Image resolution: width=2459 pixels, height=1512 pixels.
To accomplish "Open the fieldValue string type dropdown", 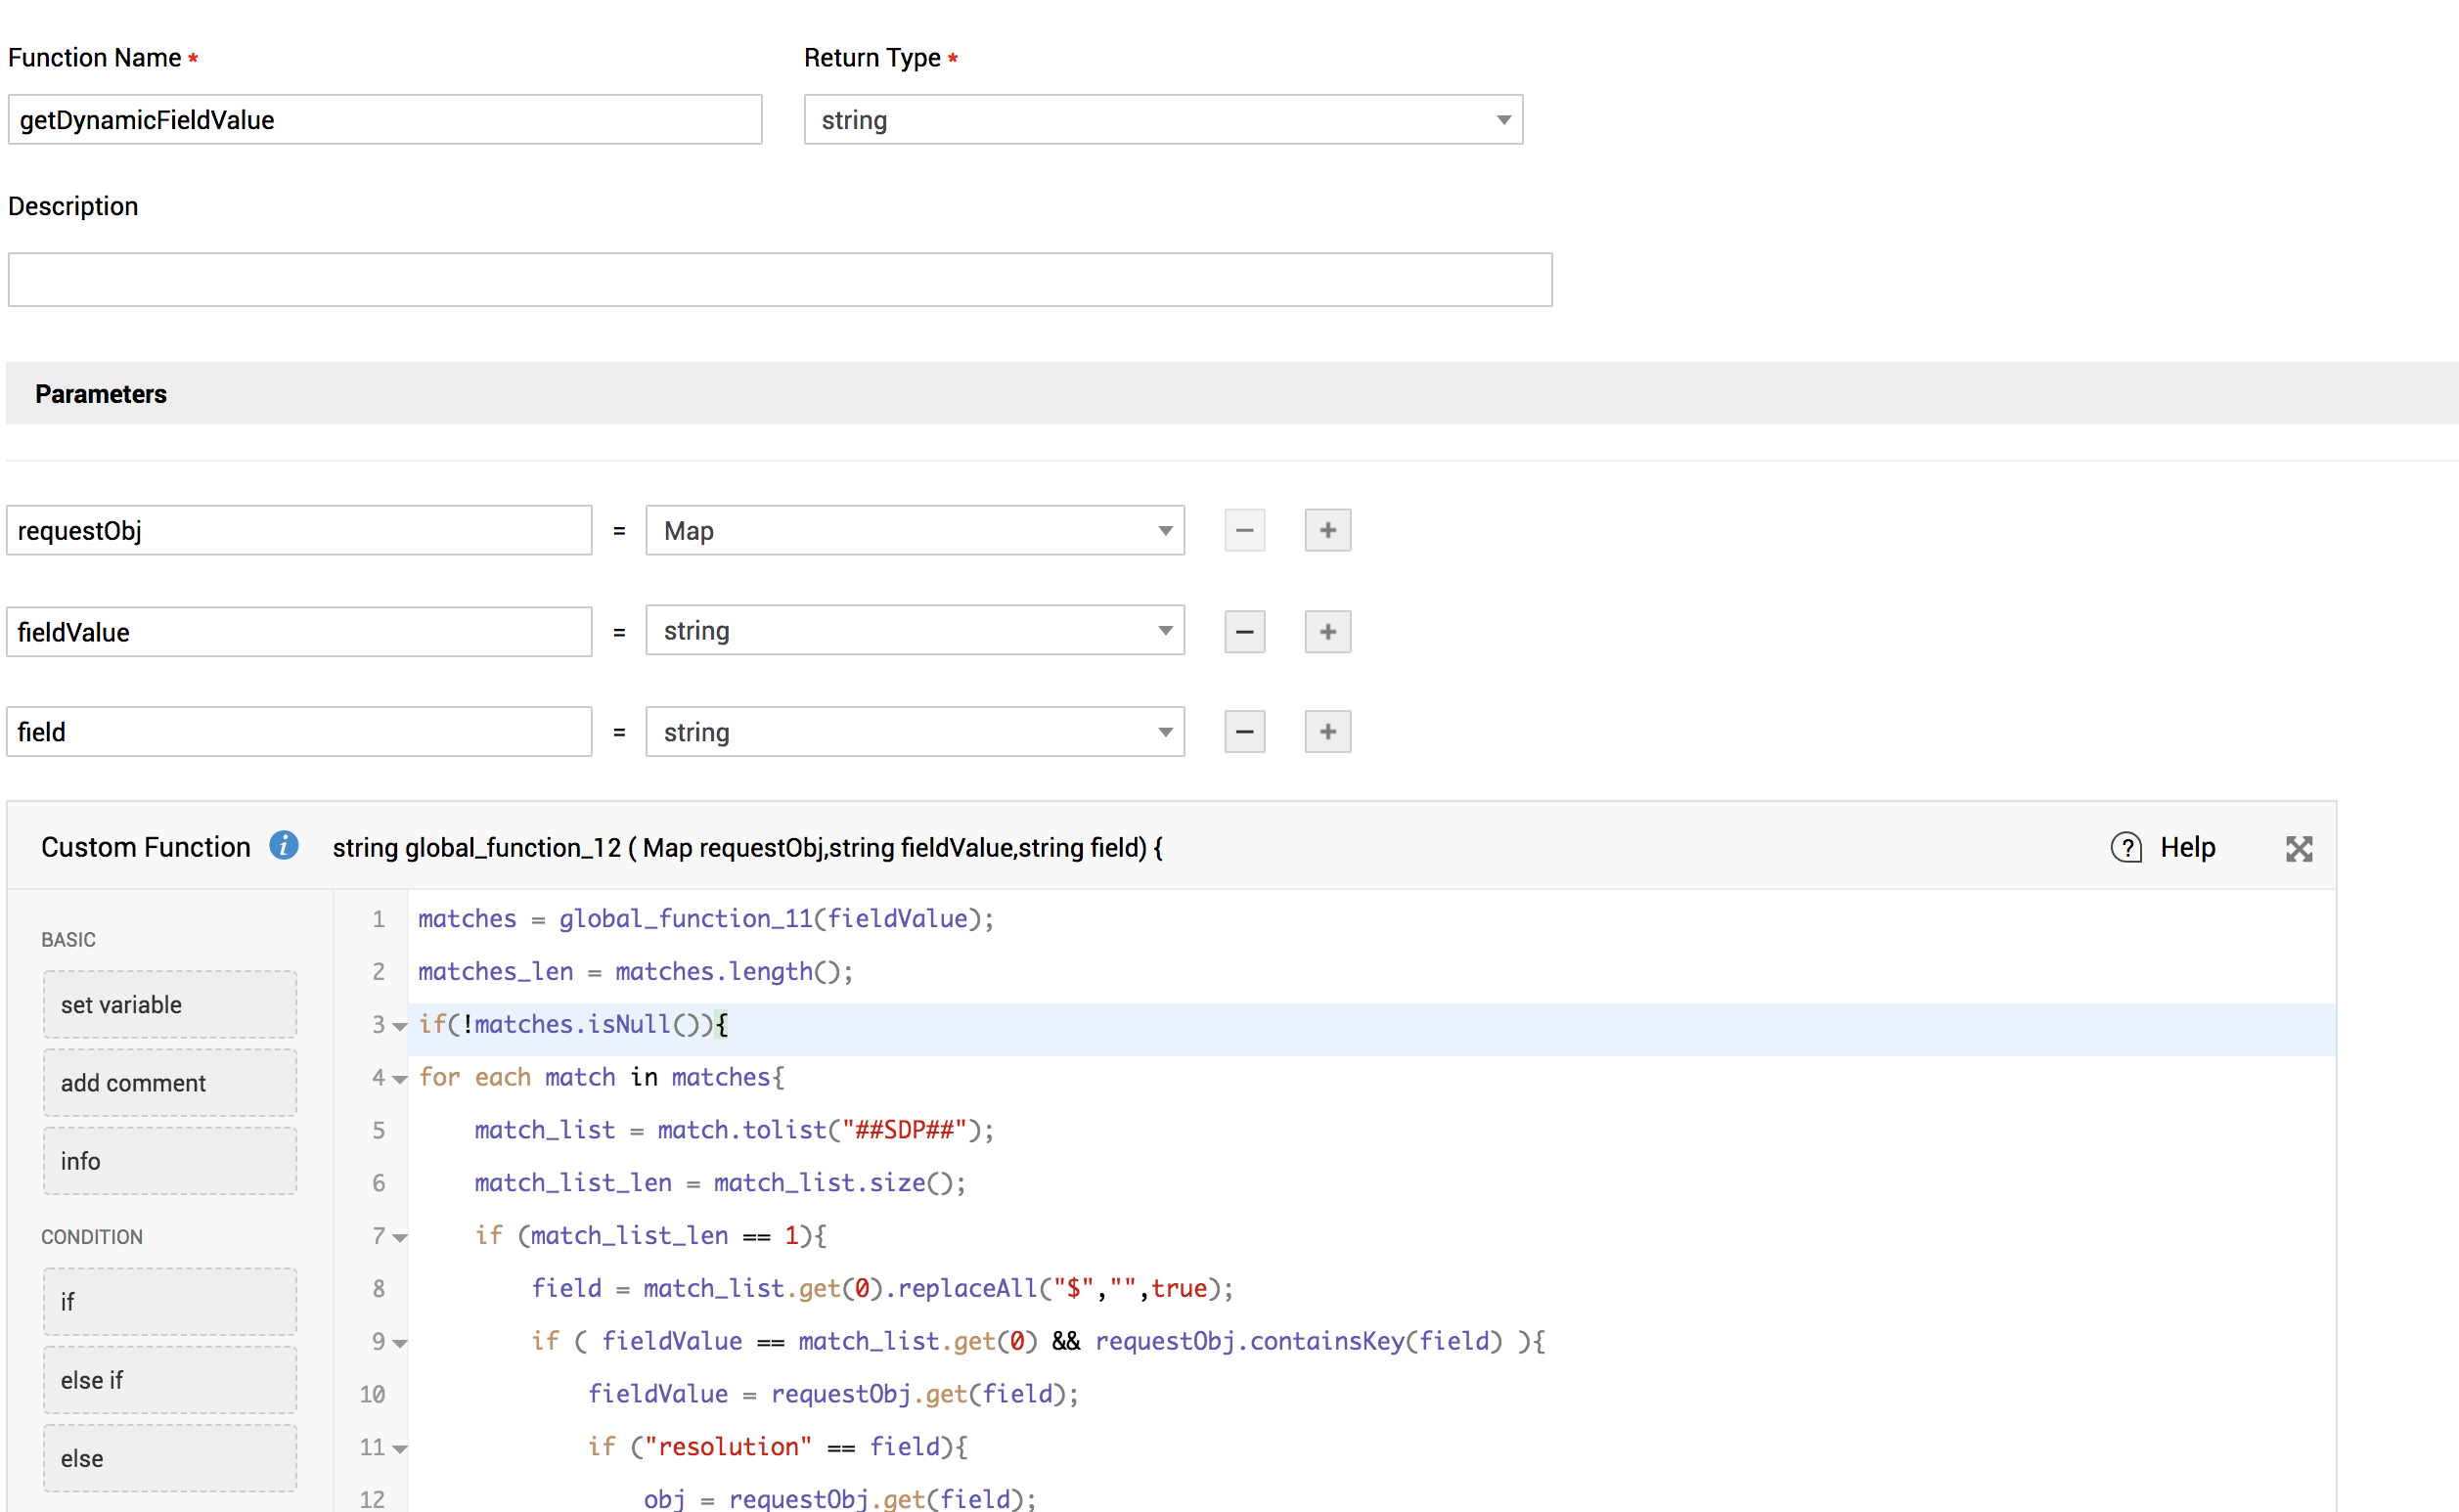I will point(914,631).
